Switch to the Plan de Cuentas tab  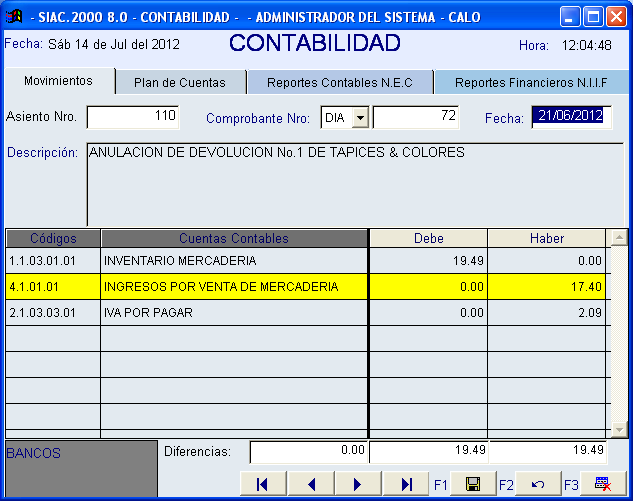tap(180, 82)
